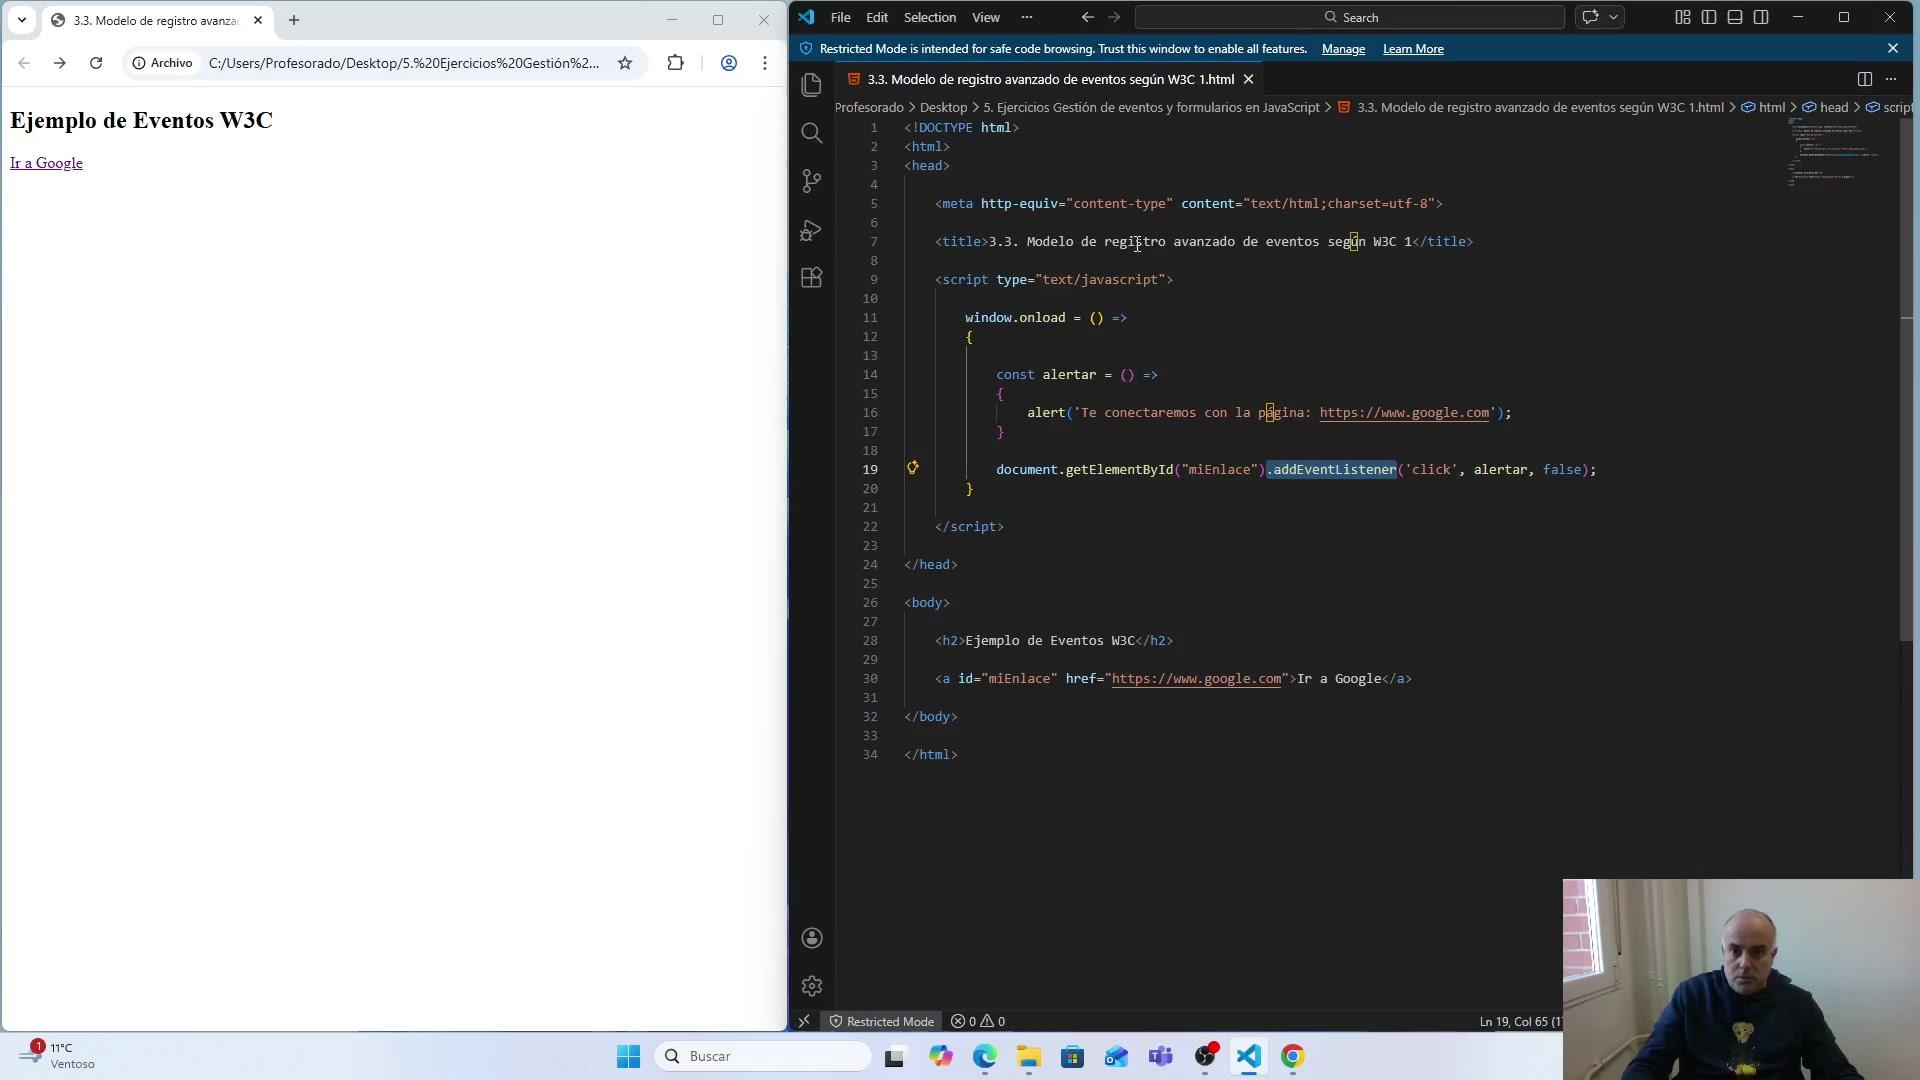1920x1080 pixels.
Task: Click the Manage link in the banner
Action: (1343, 49)
